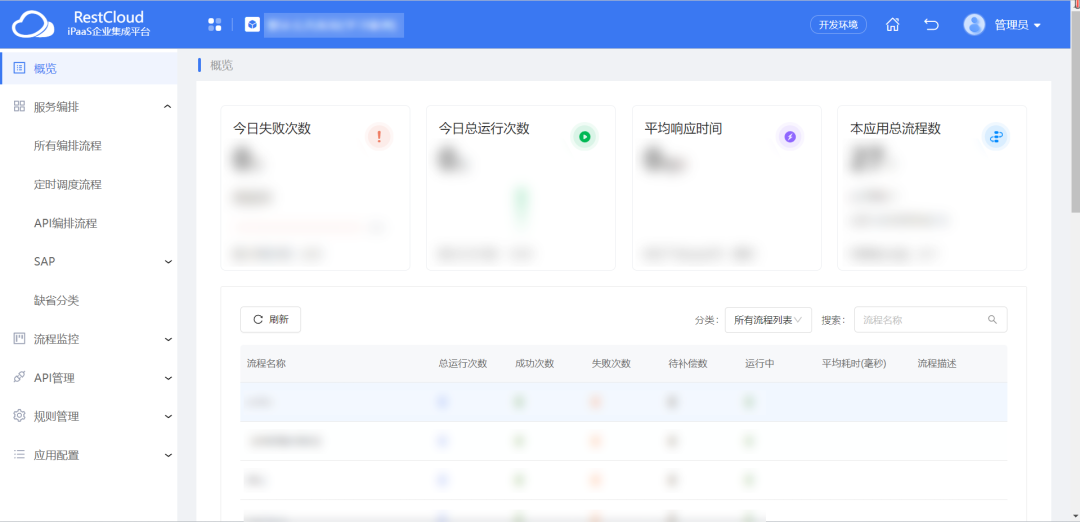The width and height of the screenshot is (1080, 522).
Task: Click the 开发环境 environment button
Action: [838, 25]
